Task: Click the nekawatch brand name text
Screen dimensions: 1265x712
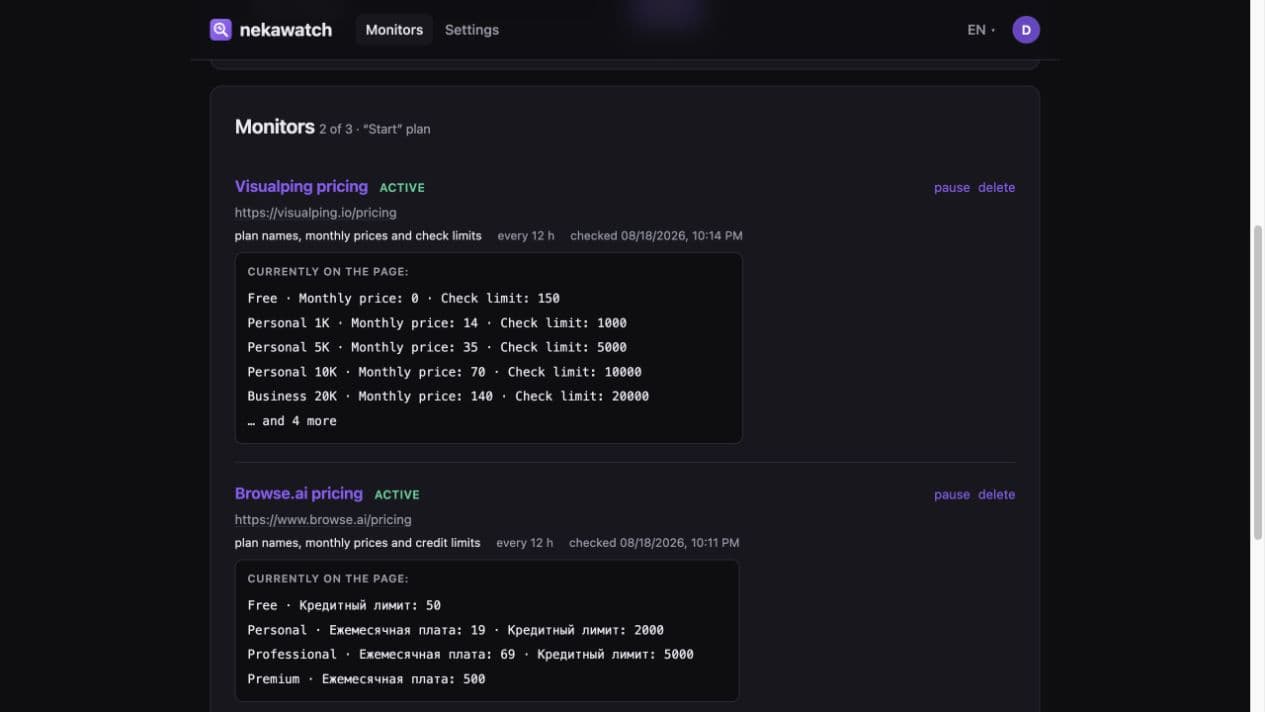Action: pos(286,30)
